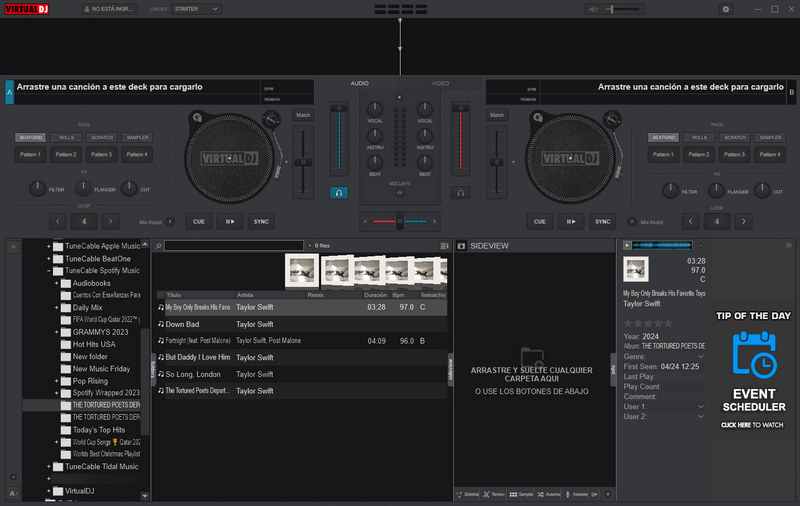This screenshot has width=800, height=506.
Task: Expand VirtualDJ folder in tree
Action: pyautogui.click(x=49, y=491)
